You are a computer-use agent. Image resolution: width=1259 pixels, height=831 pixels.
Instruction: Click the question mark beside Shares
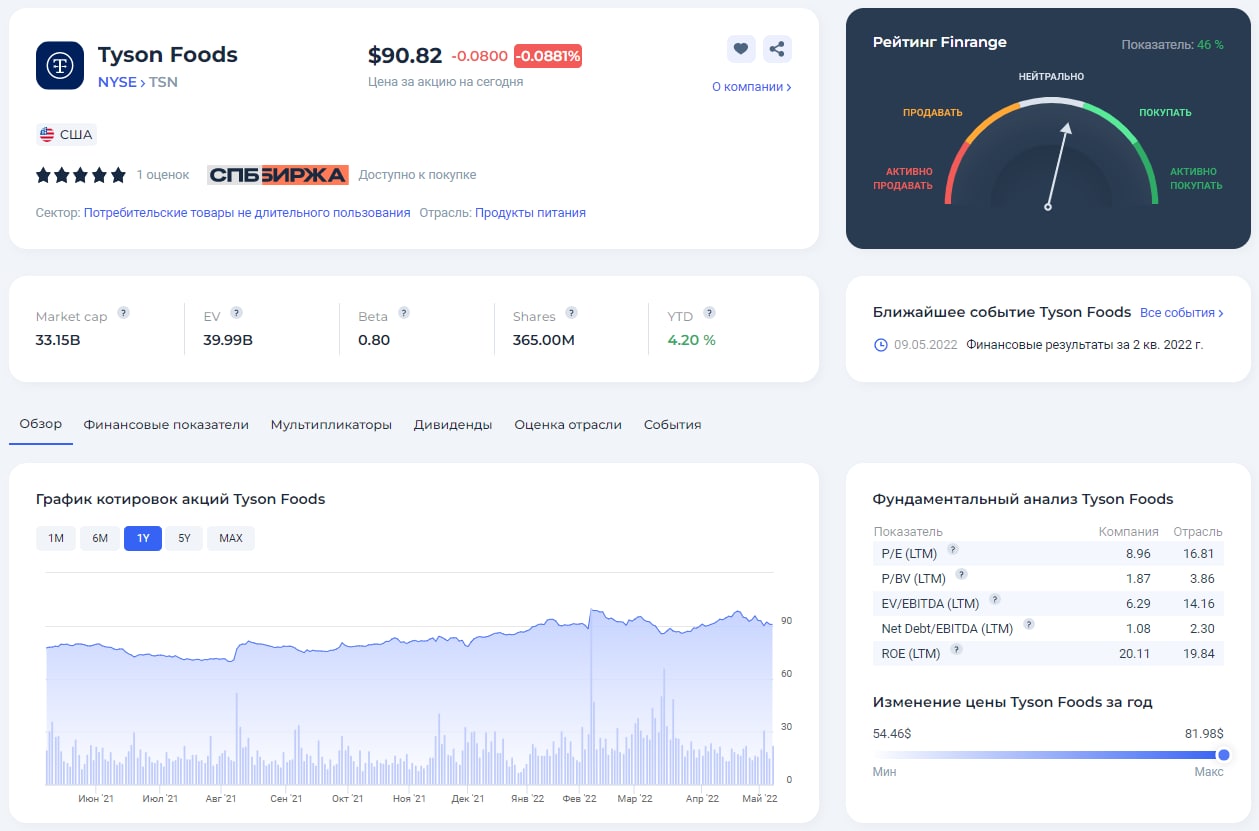point(571,312)
